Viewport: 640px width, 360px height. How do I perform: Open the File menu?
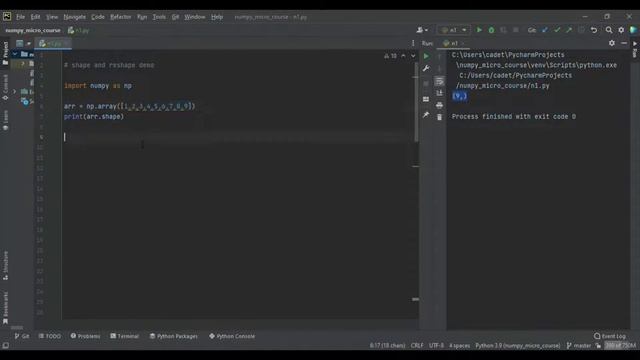pos(20,17)
